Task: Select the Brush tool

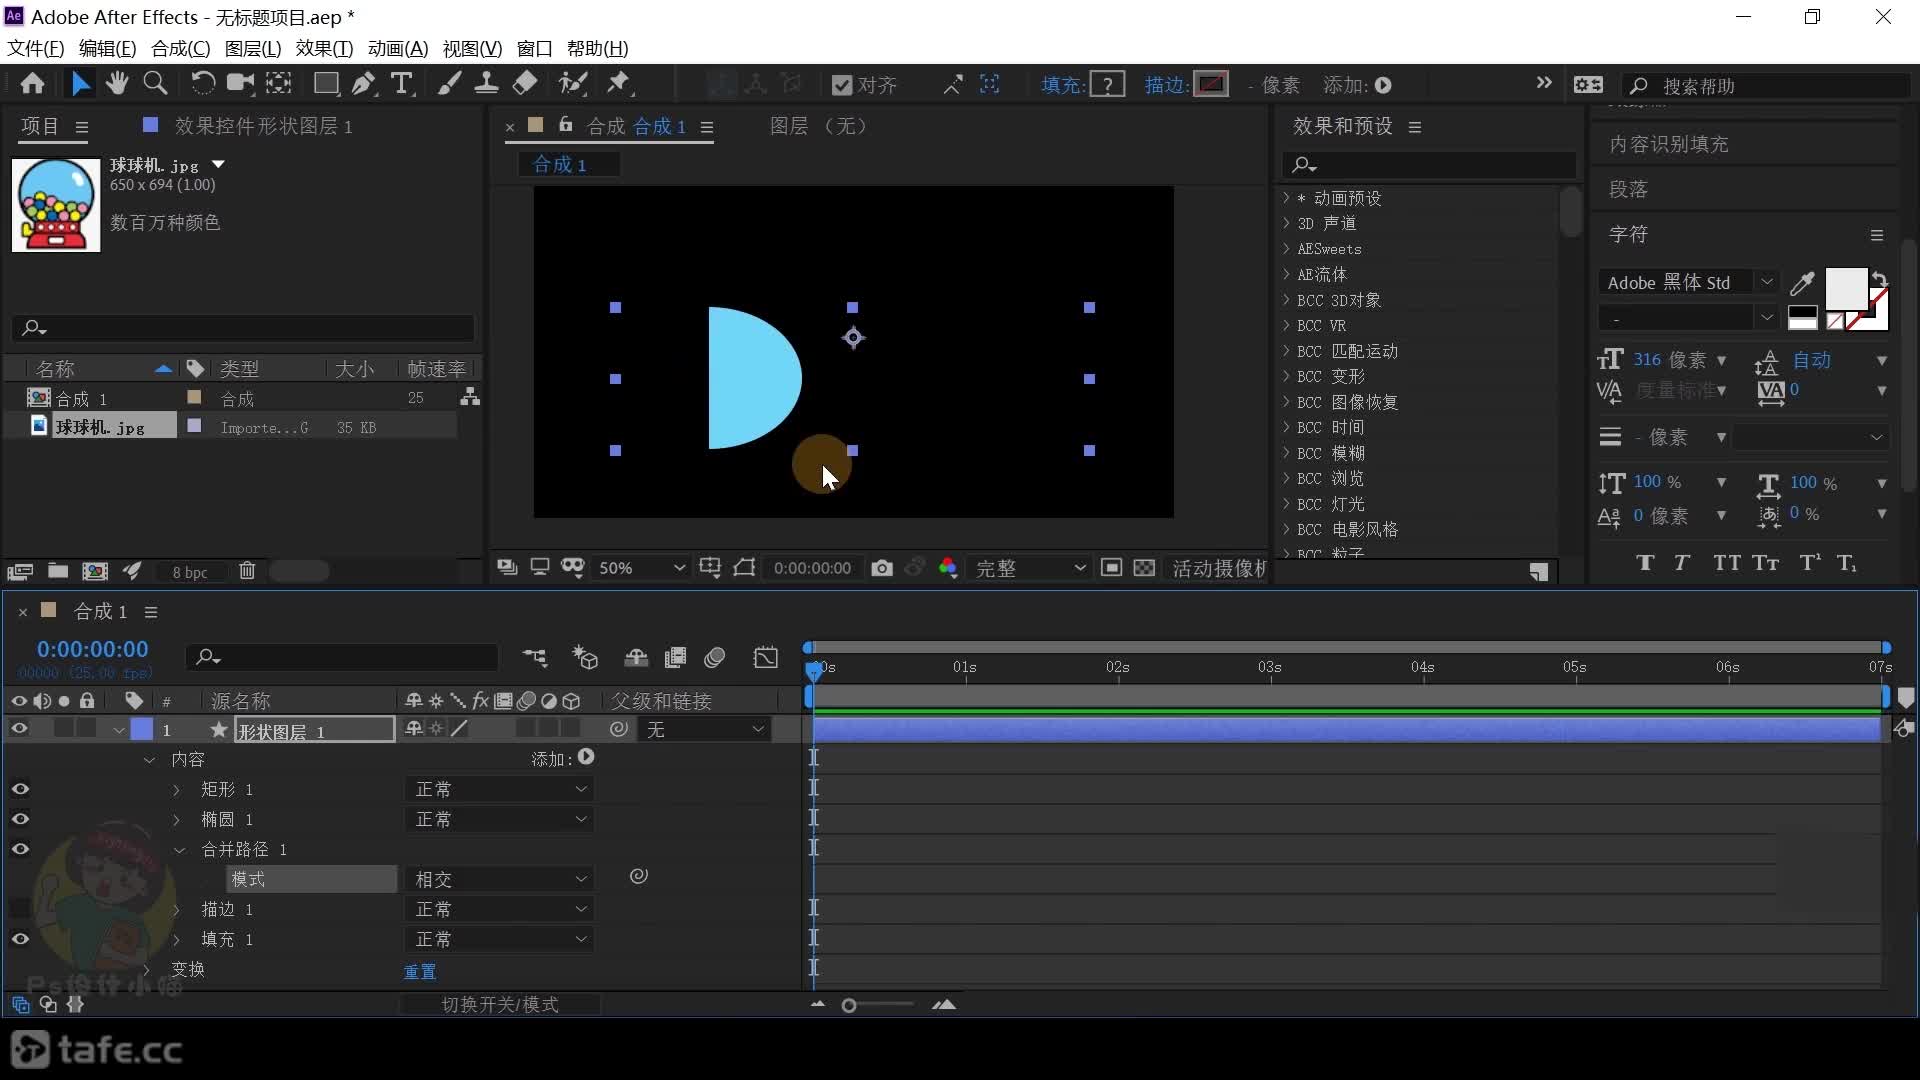Action: coord(449,84)
